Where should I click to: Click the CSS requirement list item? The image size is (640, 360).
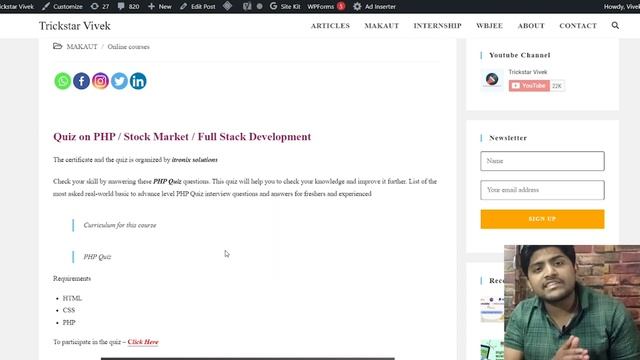69,310
